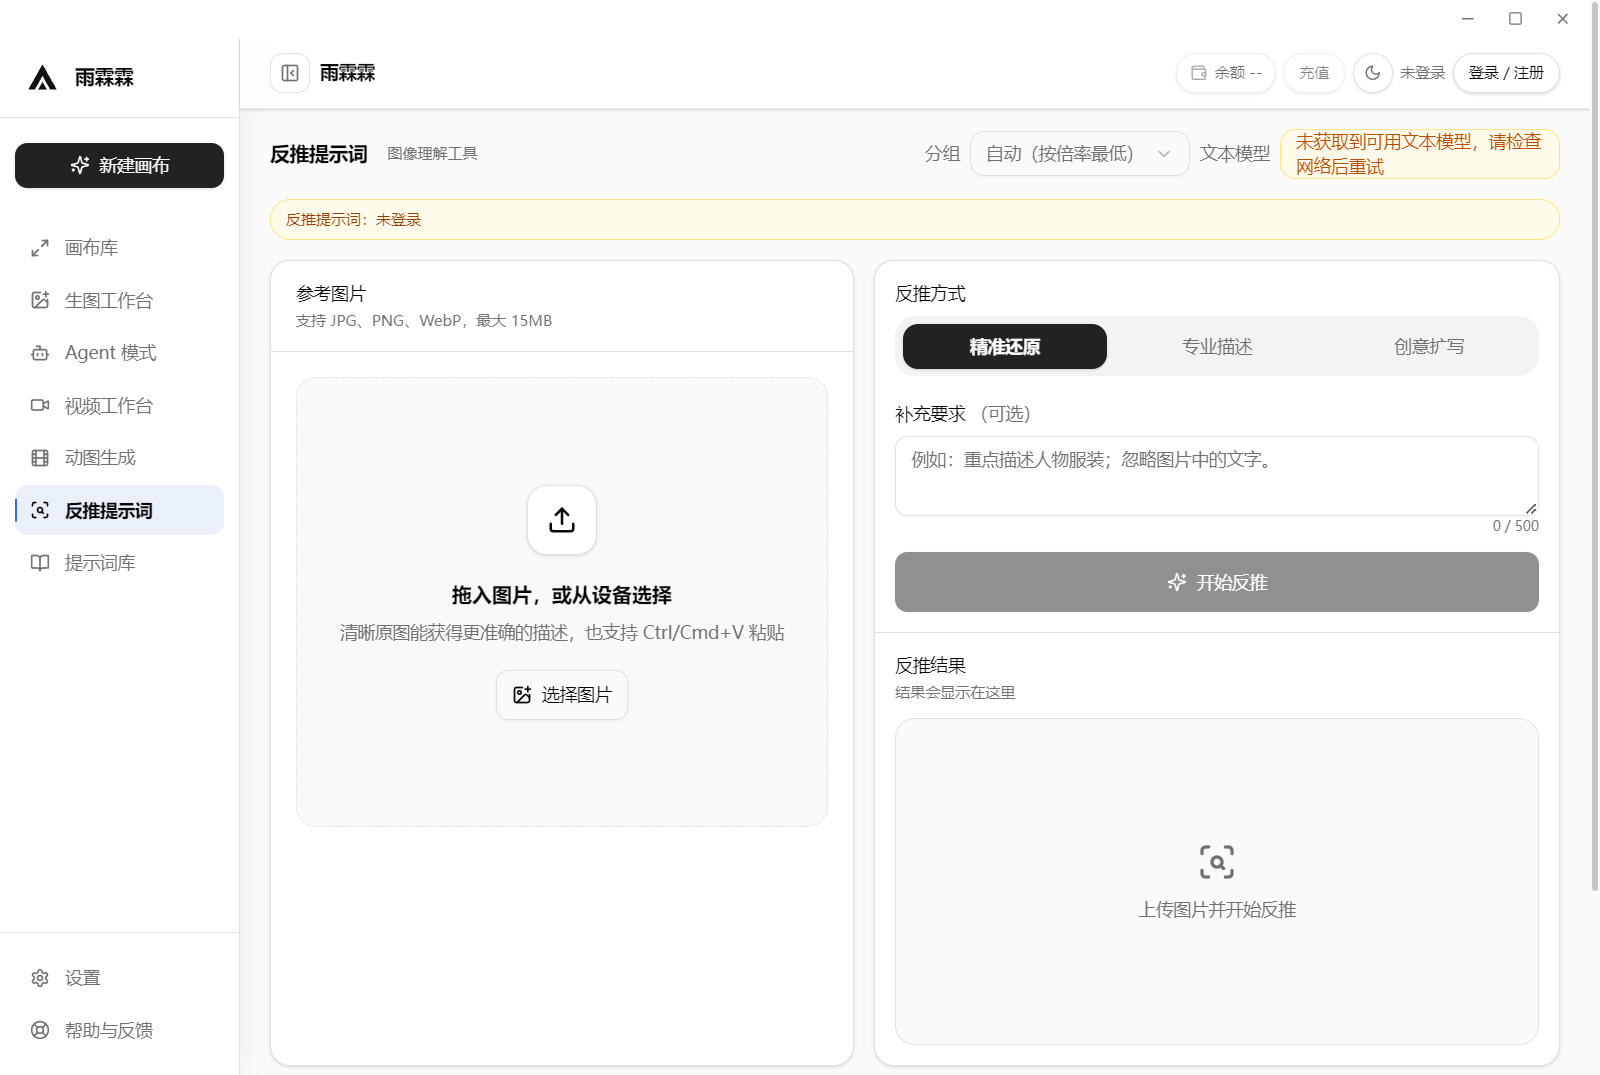Select 反推提示词 in the sidebar
Image resolution: width=1600 pixels, height=1075 pixels.
point(119,510)
